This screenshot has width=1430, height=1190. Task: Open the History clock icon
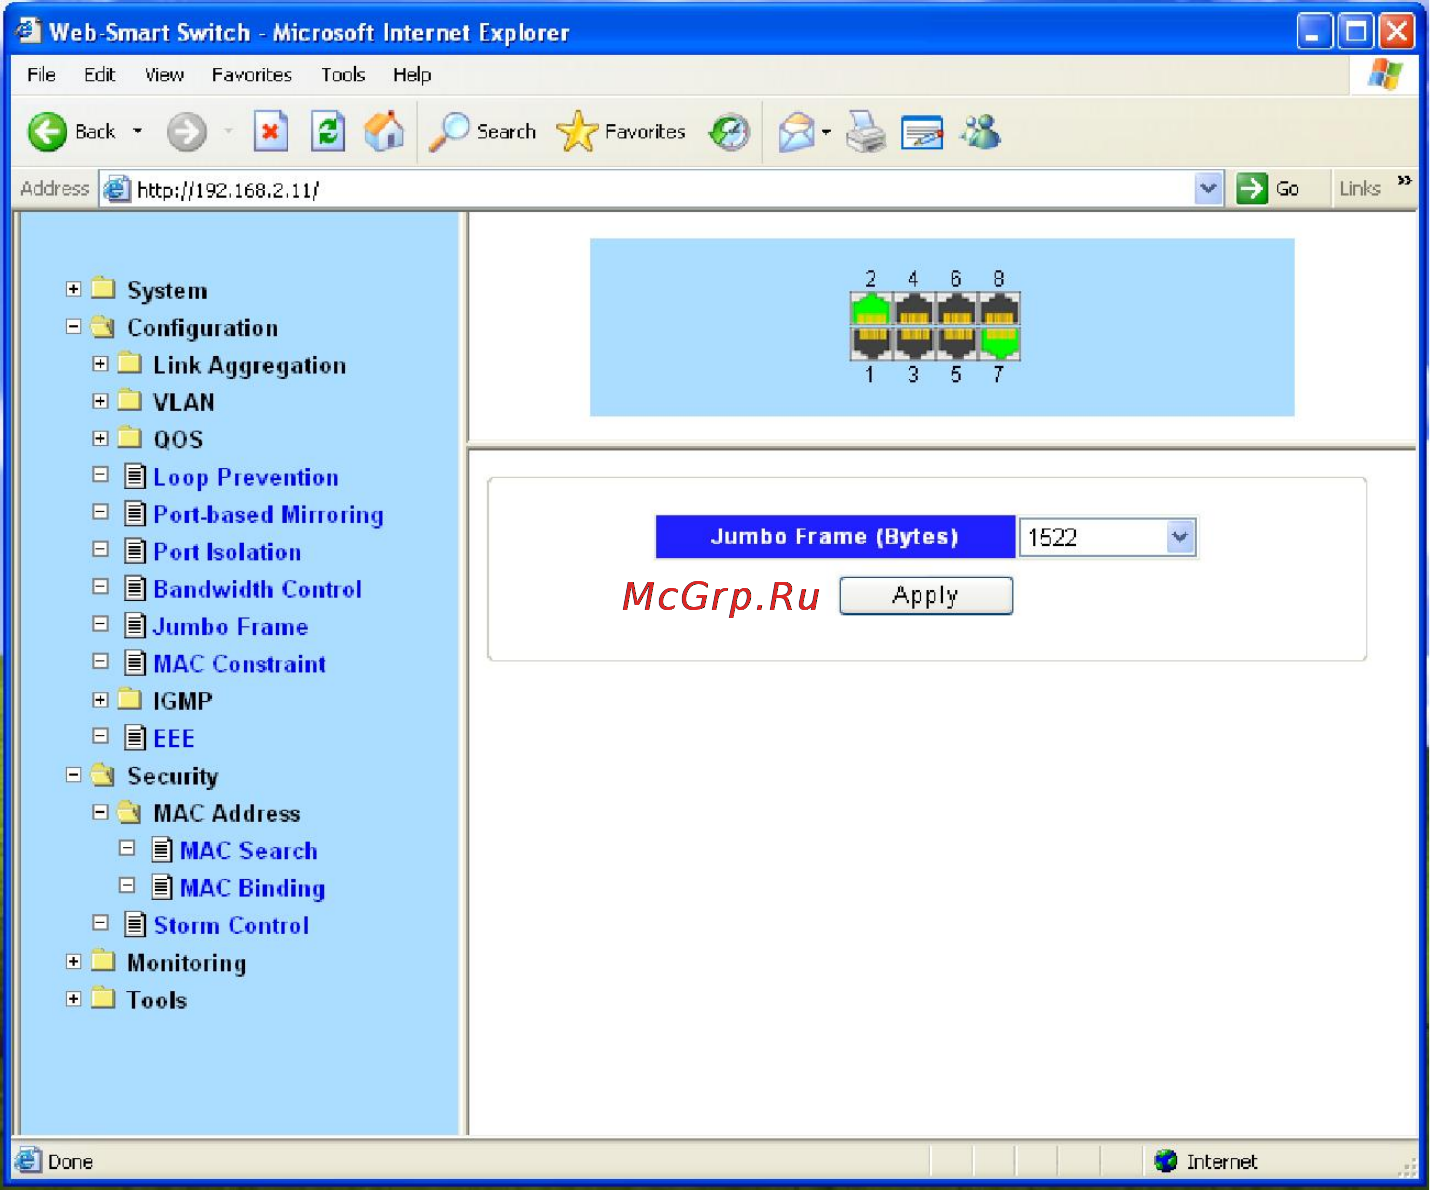point(729,132)
